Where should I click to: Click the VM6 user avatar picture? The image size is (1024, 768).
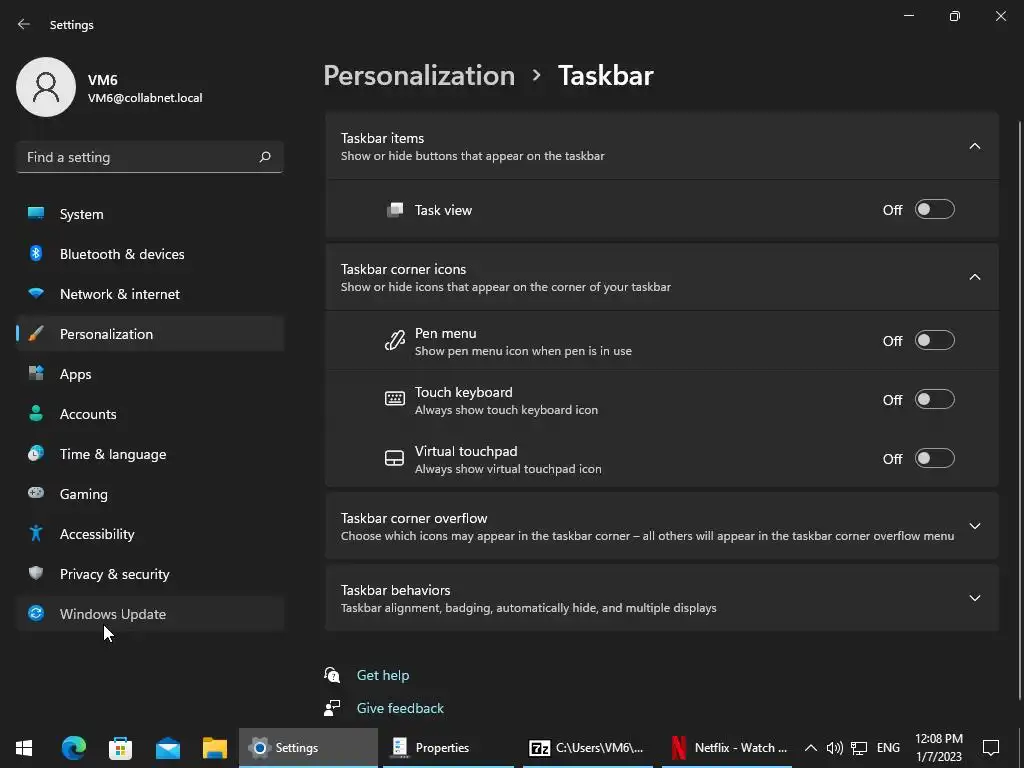click(x=46, y=87)
